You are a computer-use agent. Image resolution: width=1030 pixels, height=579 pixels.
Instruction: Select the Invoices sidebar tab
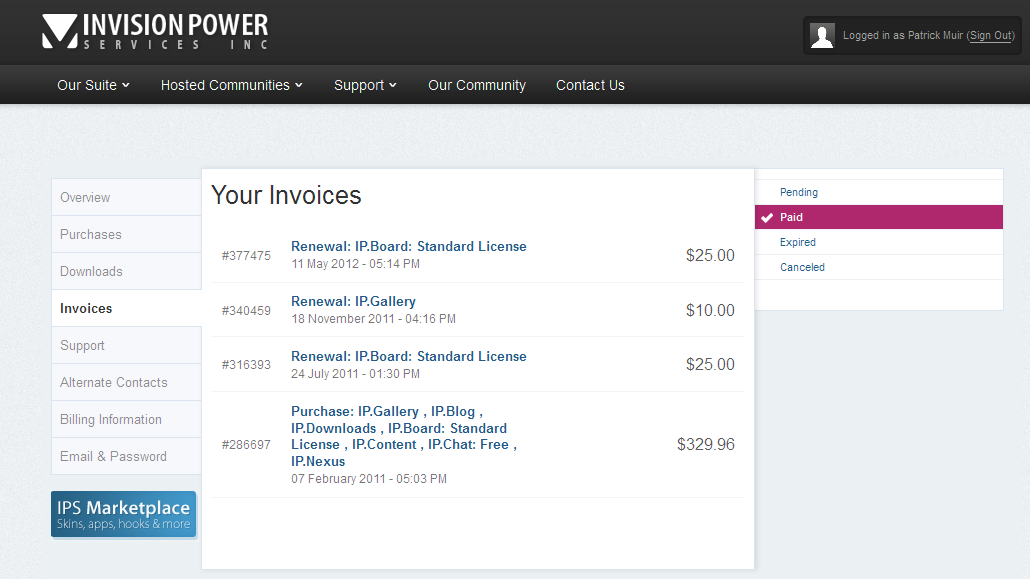click(127, 308)
